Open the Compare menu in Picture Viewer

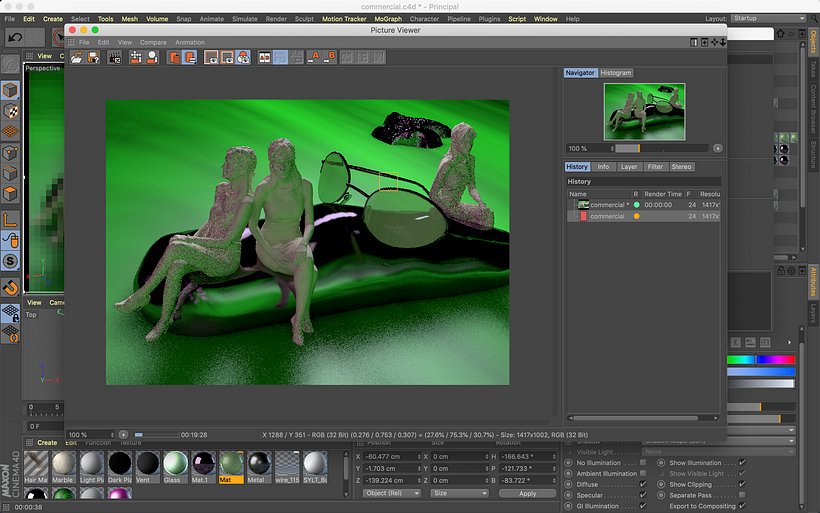pos(153,42)
